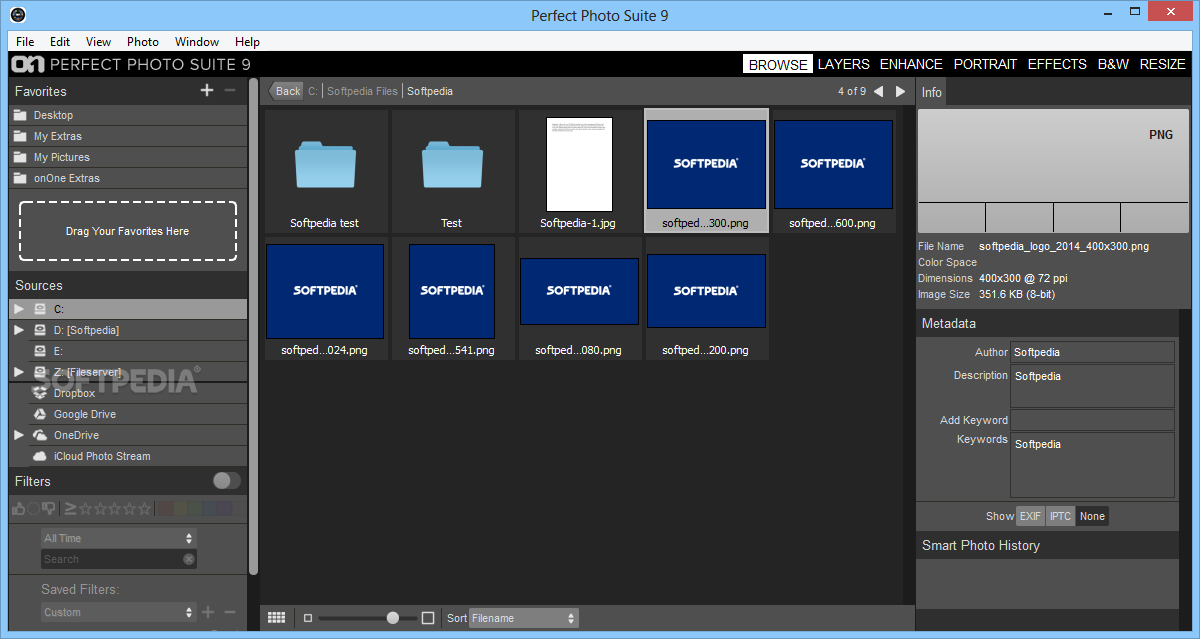Set the filter rating to three stars
Viewport: 1200px width, 639px height.
[114, 508]
